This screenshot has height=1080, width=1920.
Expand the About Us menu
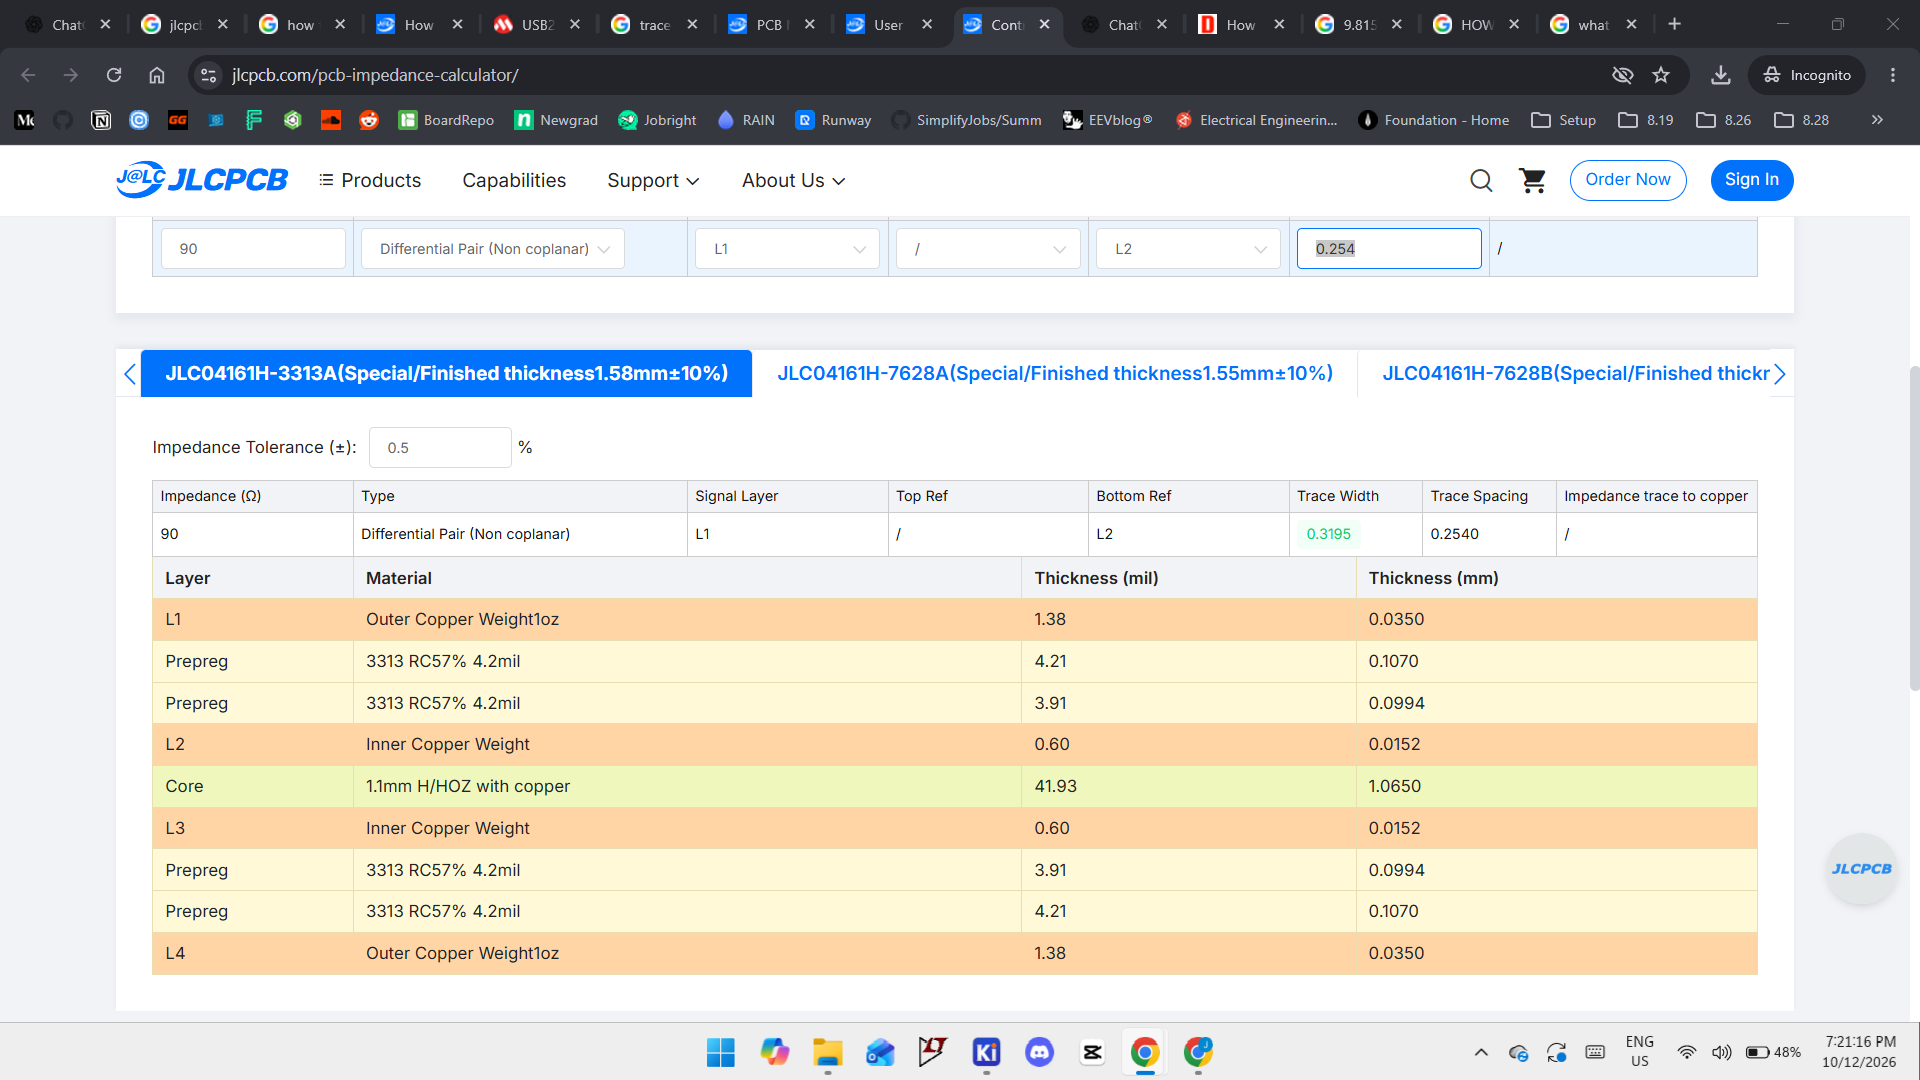[x=793, y=181]
